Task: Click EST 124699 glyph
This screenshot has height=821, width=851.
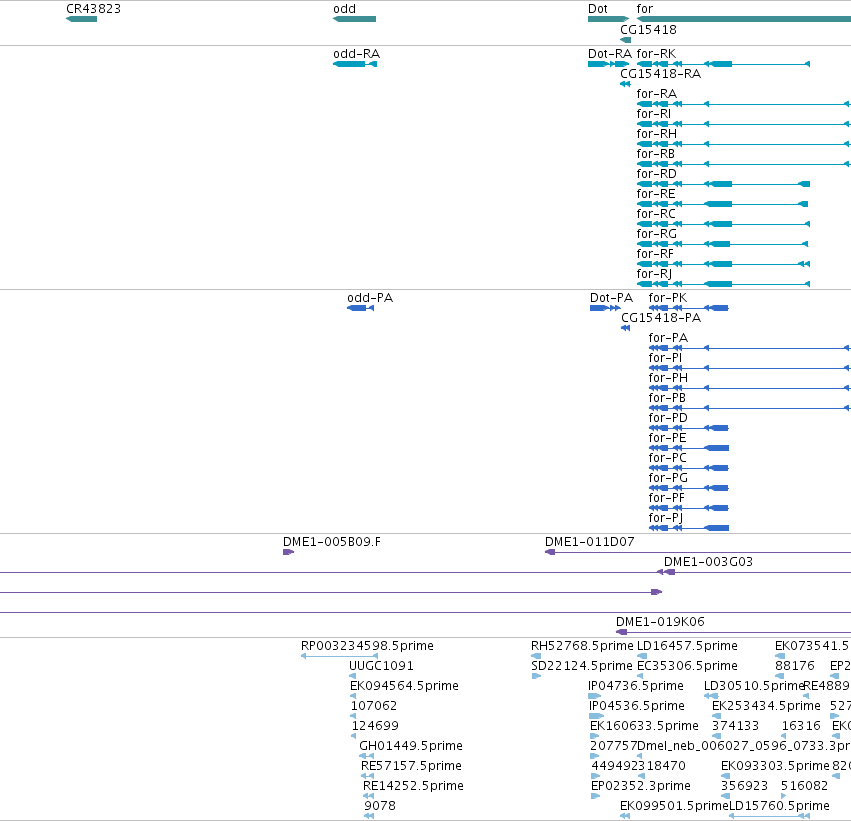Action: point(354,736)
